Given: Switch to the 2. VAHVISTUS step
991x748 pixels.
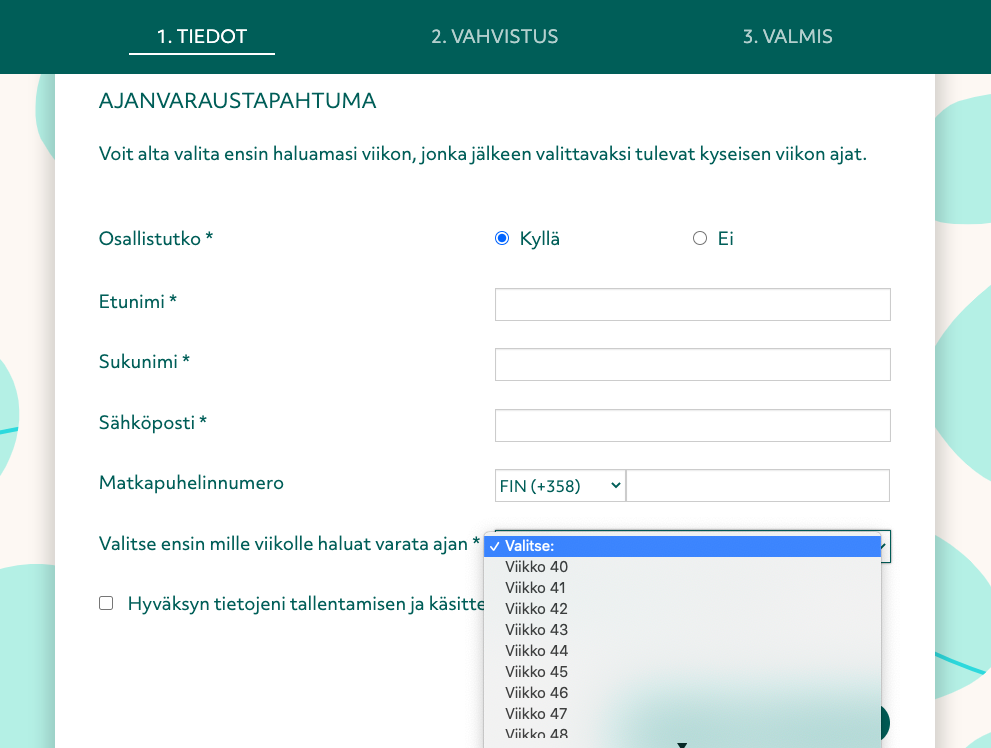Looking at the screenshot, I should click(495, 37).
